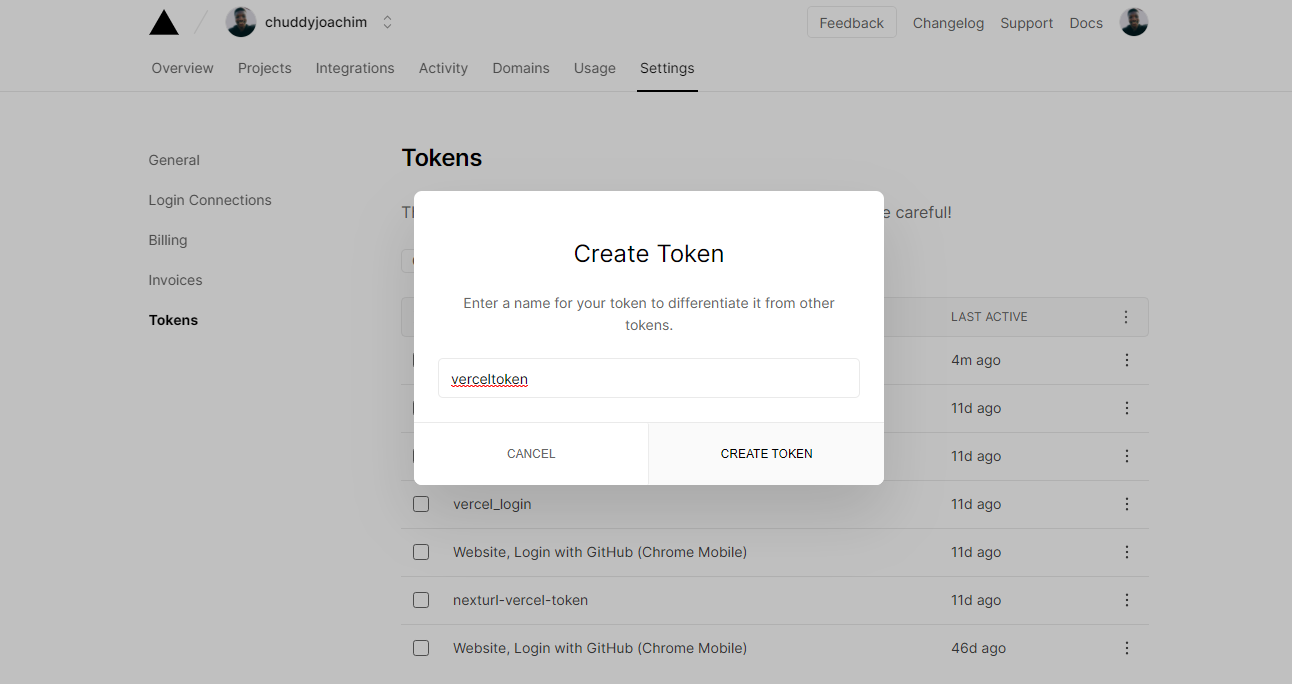The height and width of the screenshot is (684, 1292).
Task: Open the three-dot menu beside the 4m ago token
Action: click(1127, 360)
